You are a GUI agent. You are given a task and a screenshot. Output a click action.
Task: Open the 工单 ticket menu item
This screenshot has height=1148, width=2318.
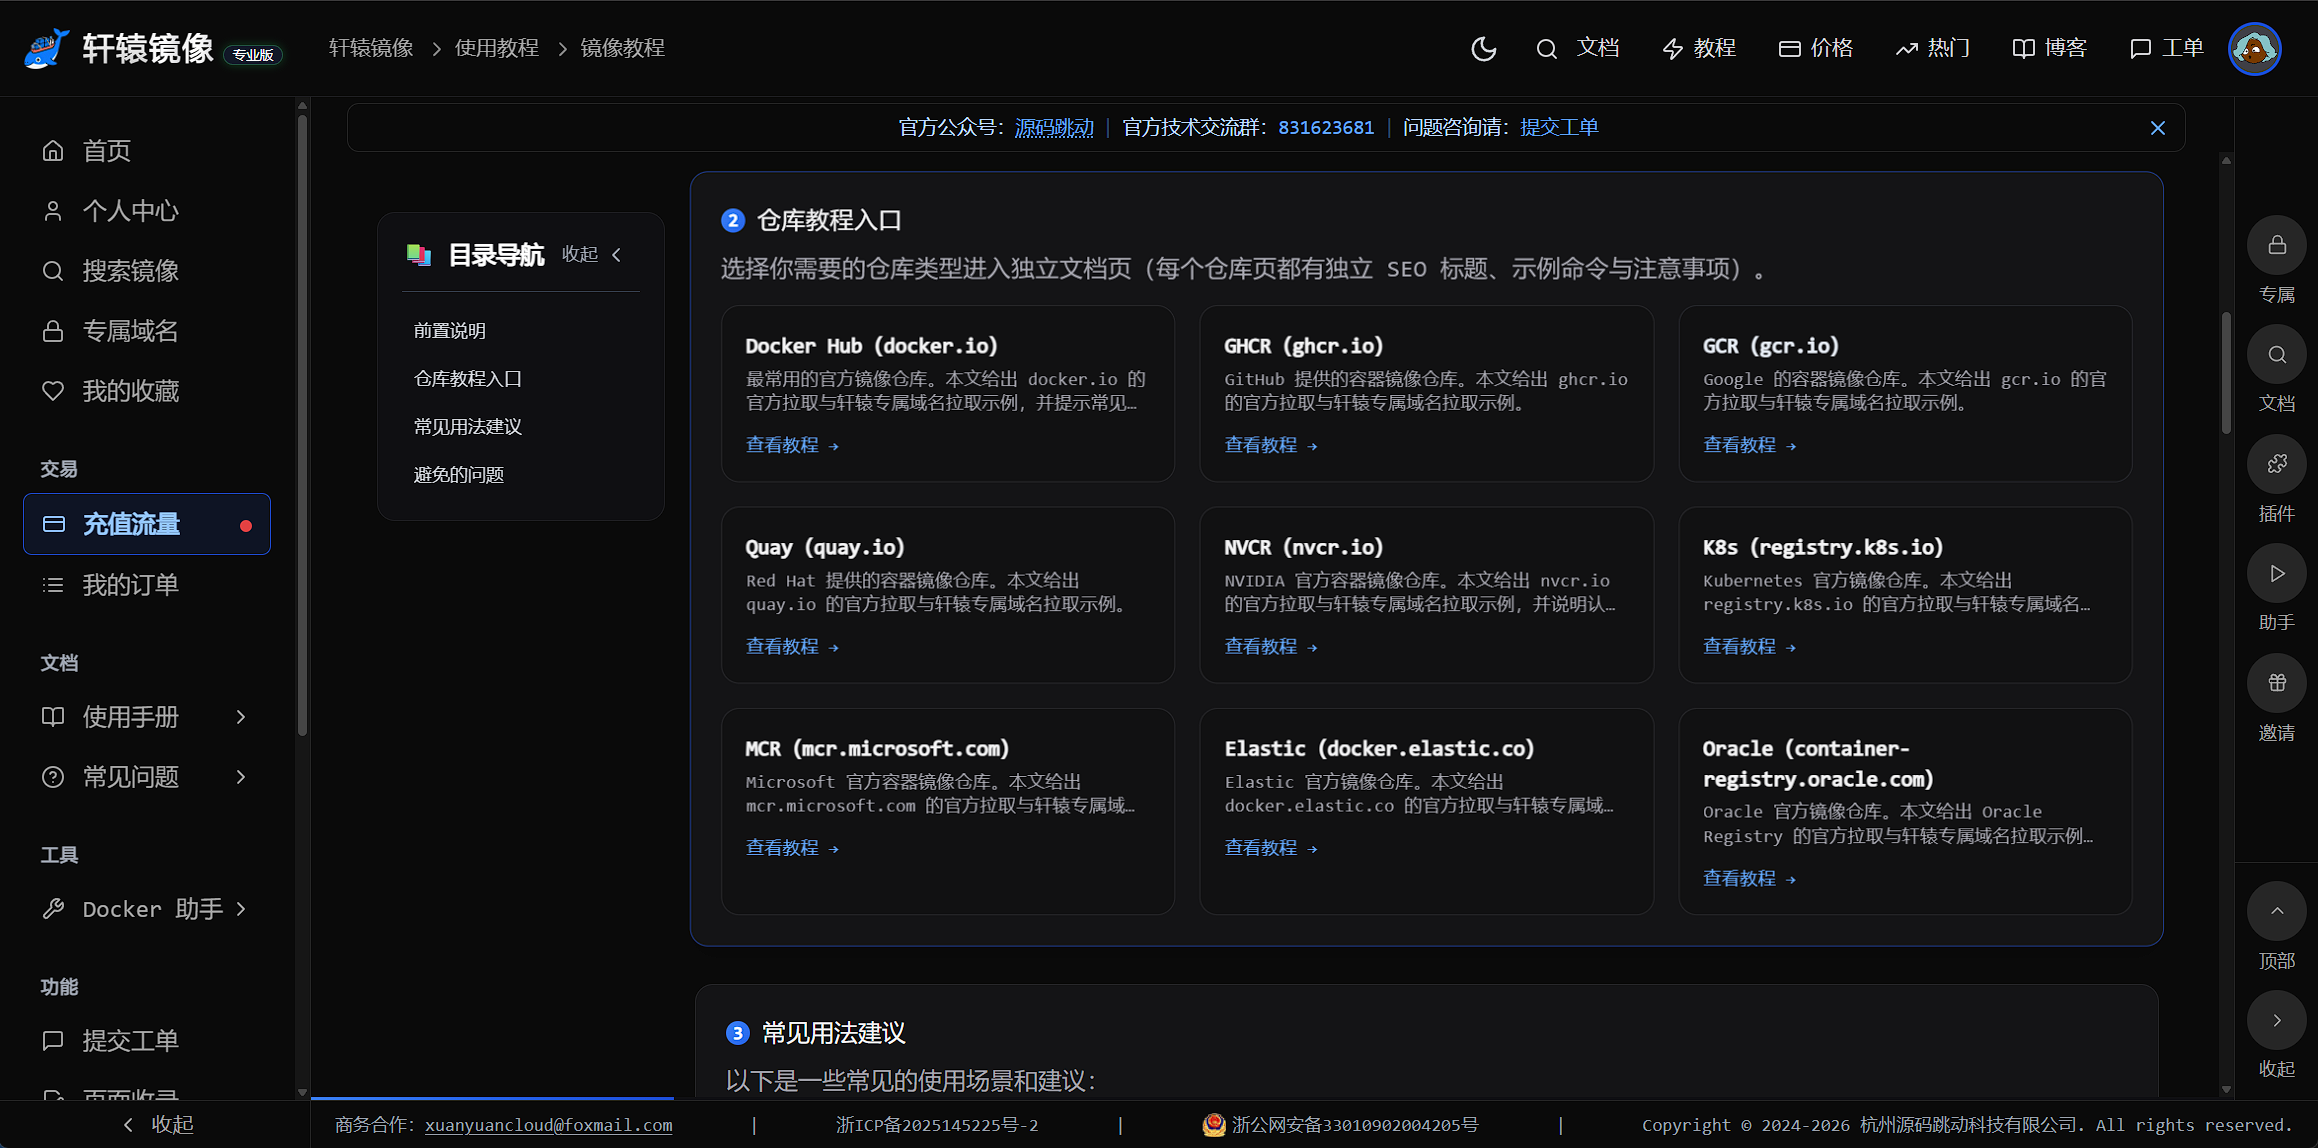[x=2166, y=48]
